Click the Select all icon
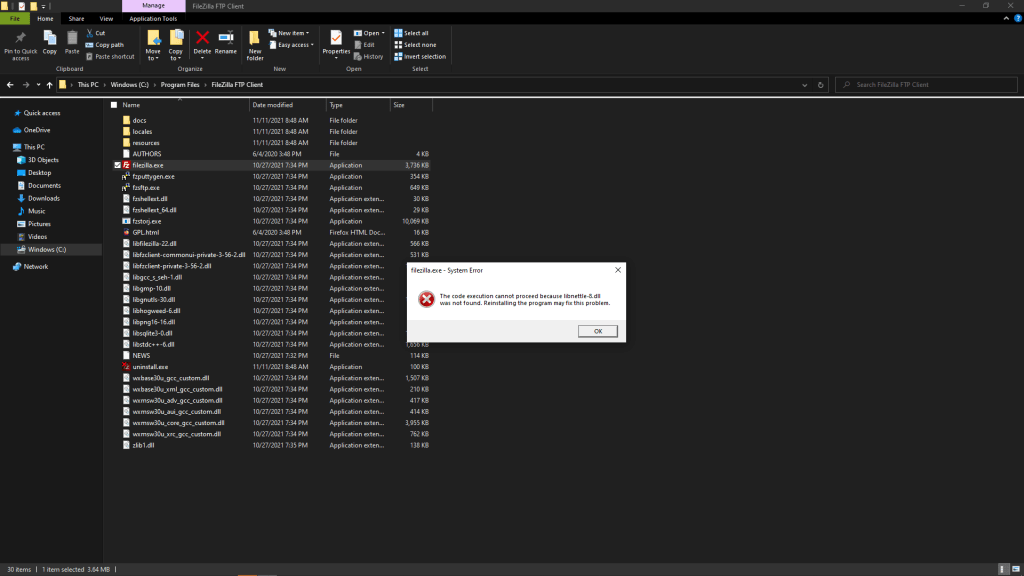This screenshot has width=1024, height=576. [398, 33]
